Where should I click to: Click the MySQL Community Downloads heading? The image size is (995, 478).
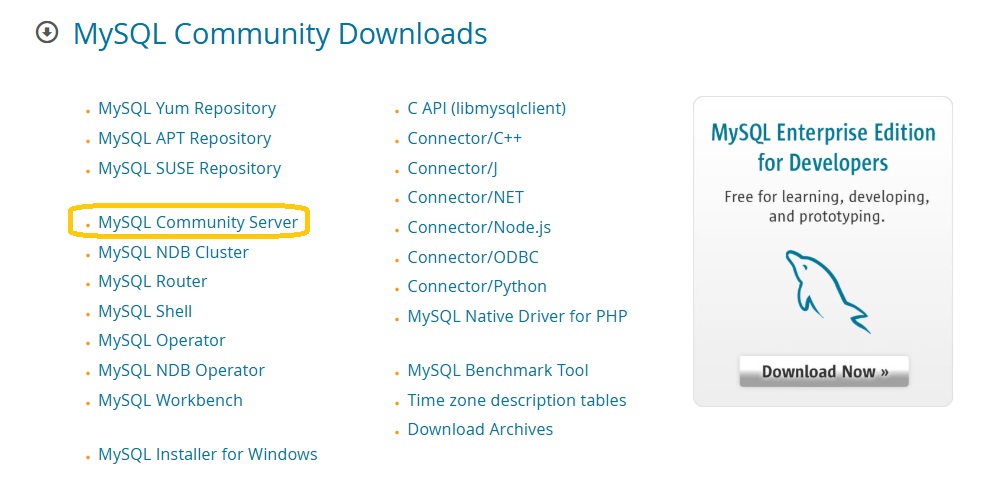280,33
